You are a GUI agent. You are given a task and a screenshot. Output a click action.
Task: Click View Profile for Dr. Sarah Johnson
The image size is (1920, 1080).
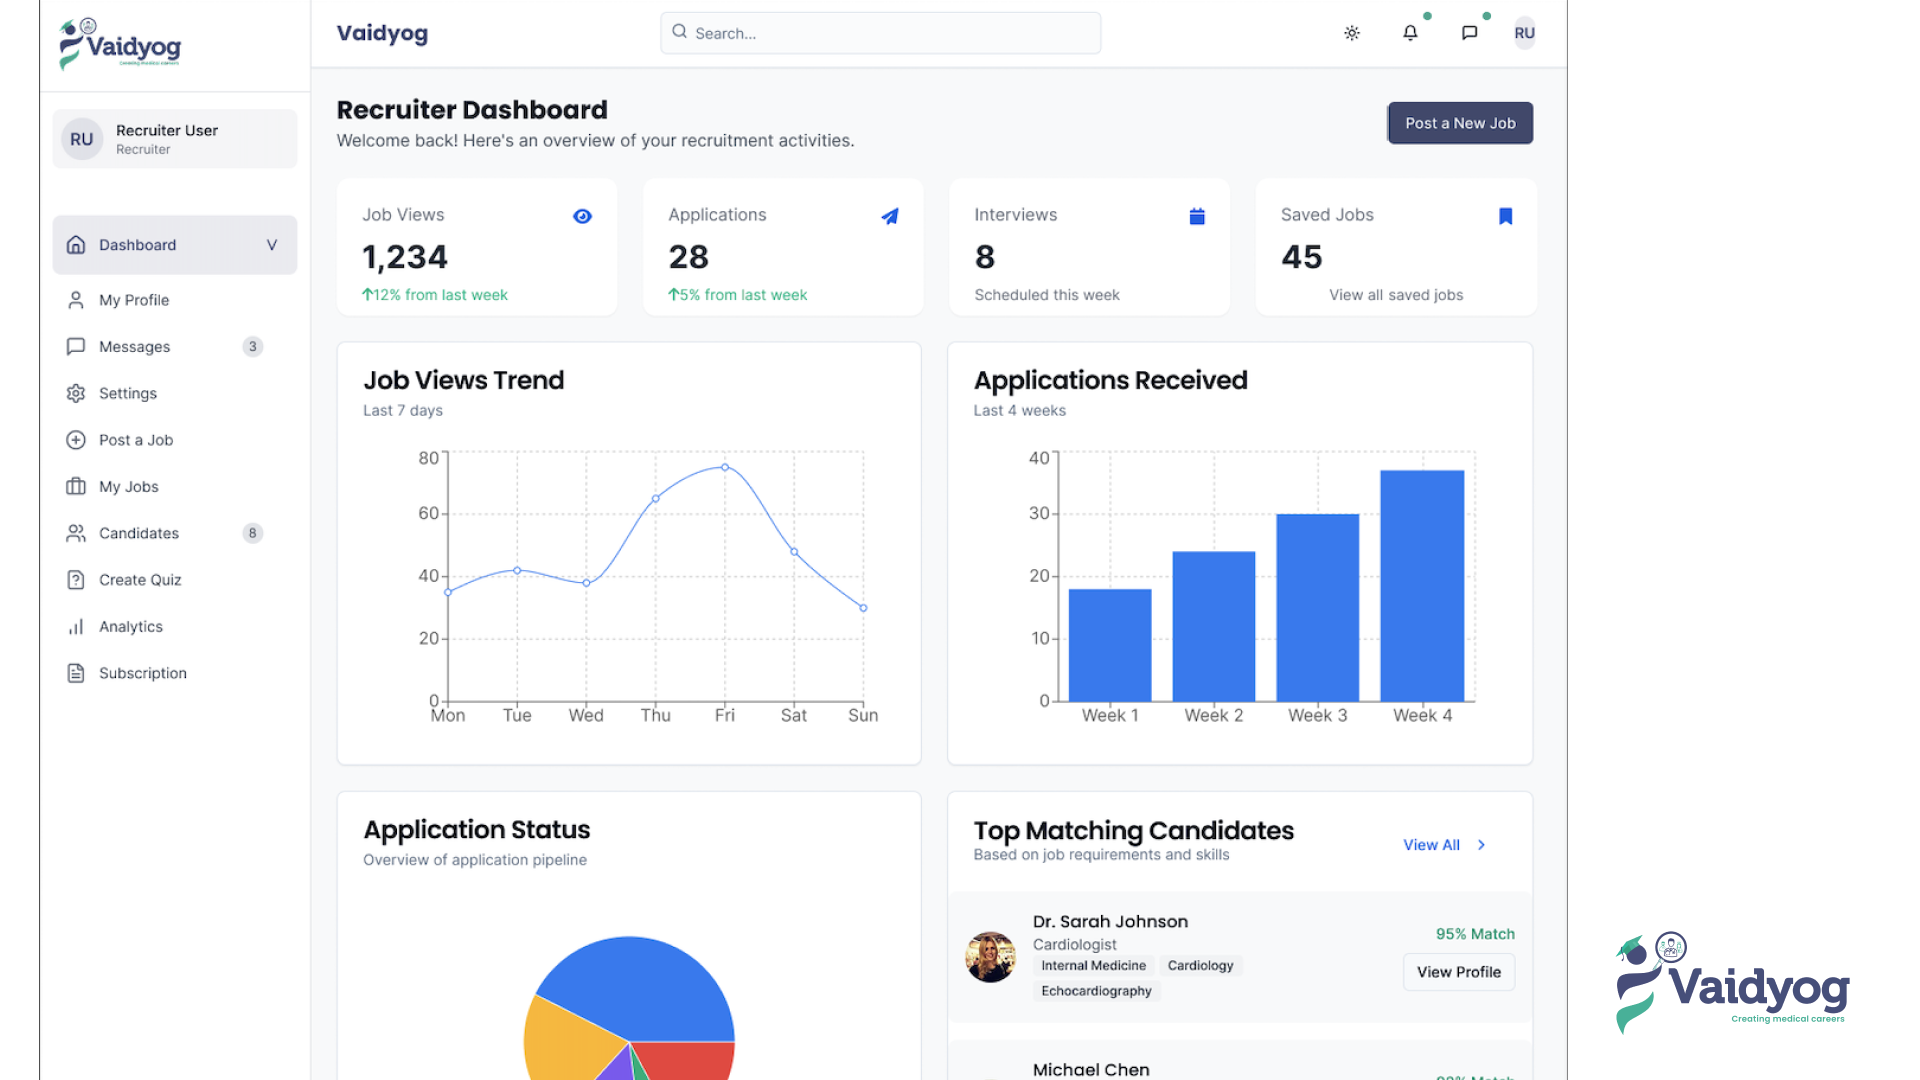(x=1459, y=972)
